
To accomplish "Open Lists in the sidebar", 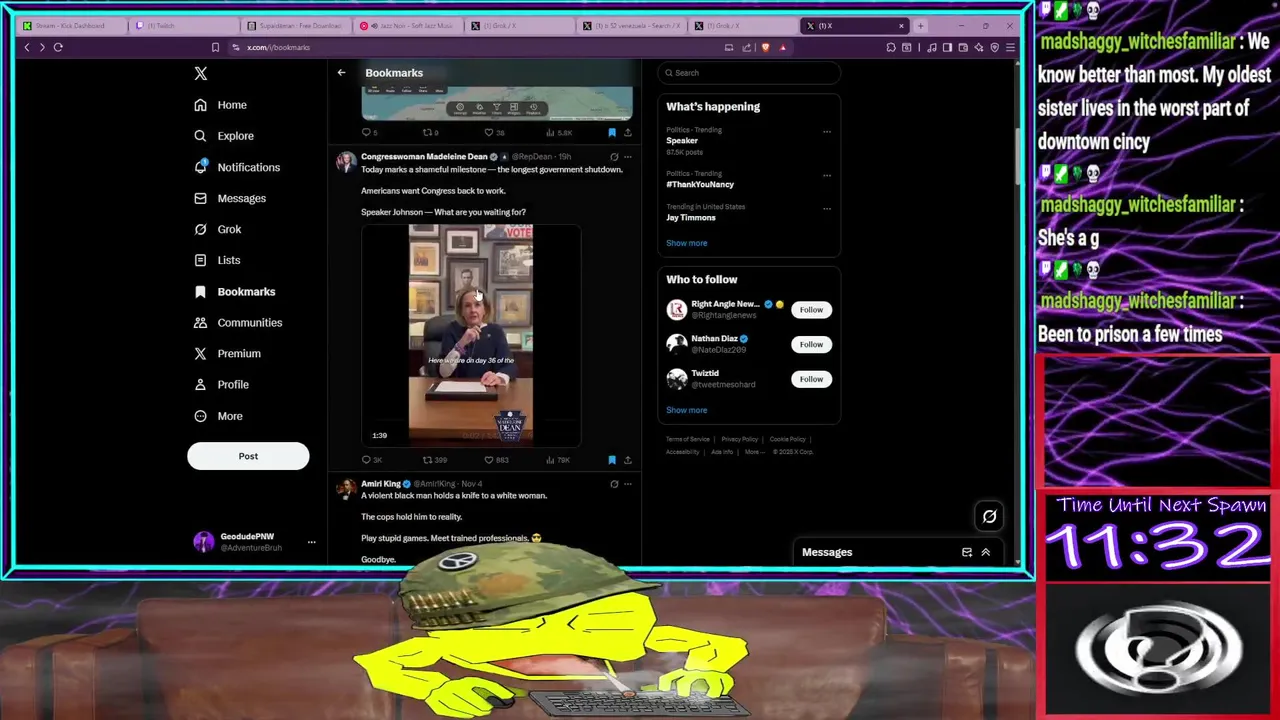I will click(217, 260).
